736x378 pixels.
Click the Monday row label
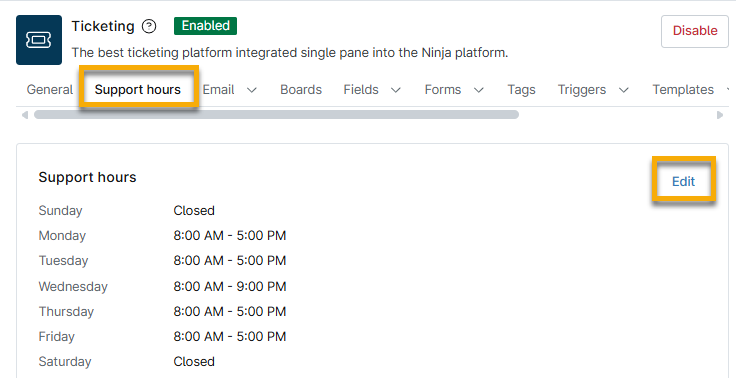point(62,235)
